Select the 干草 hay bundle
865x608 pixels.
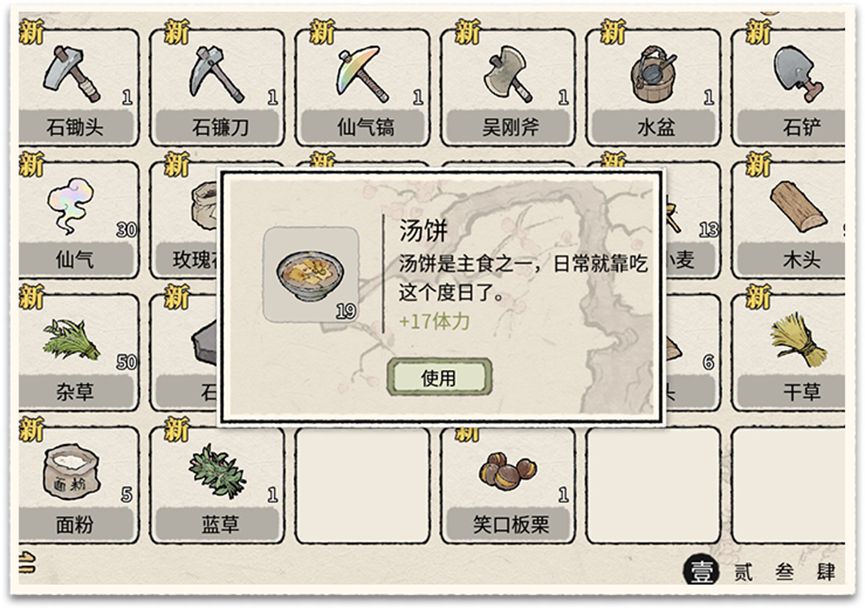coord(789,352)
